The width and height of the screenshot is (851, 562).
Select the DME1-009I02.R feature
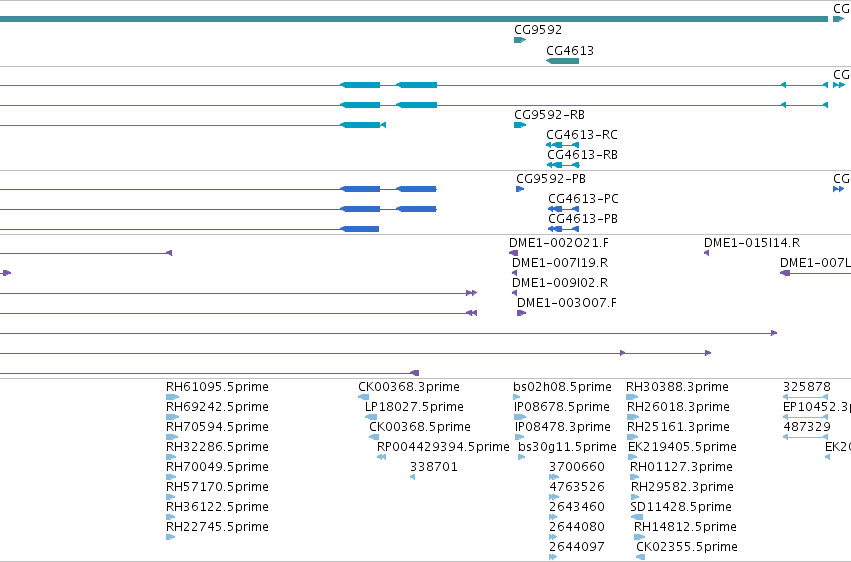point(560,283)
